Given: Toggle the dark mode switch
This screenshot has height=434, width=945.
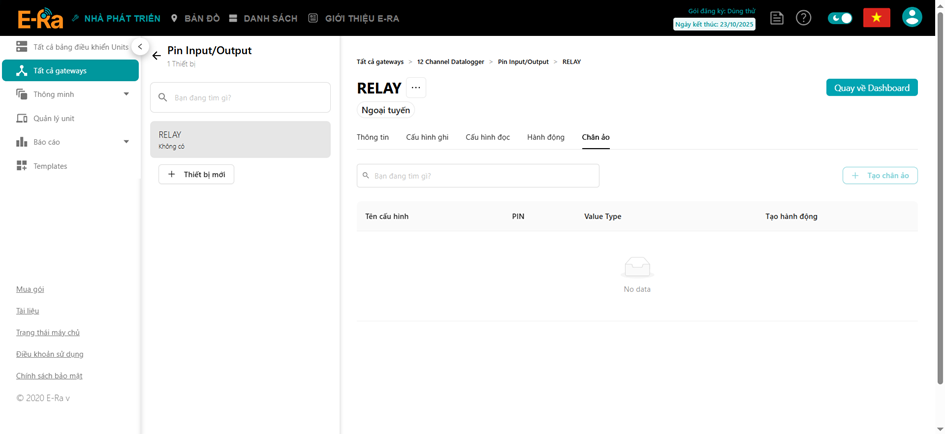Looking at the screenshot, I should click(840, 18).
